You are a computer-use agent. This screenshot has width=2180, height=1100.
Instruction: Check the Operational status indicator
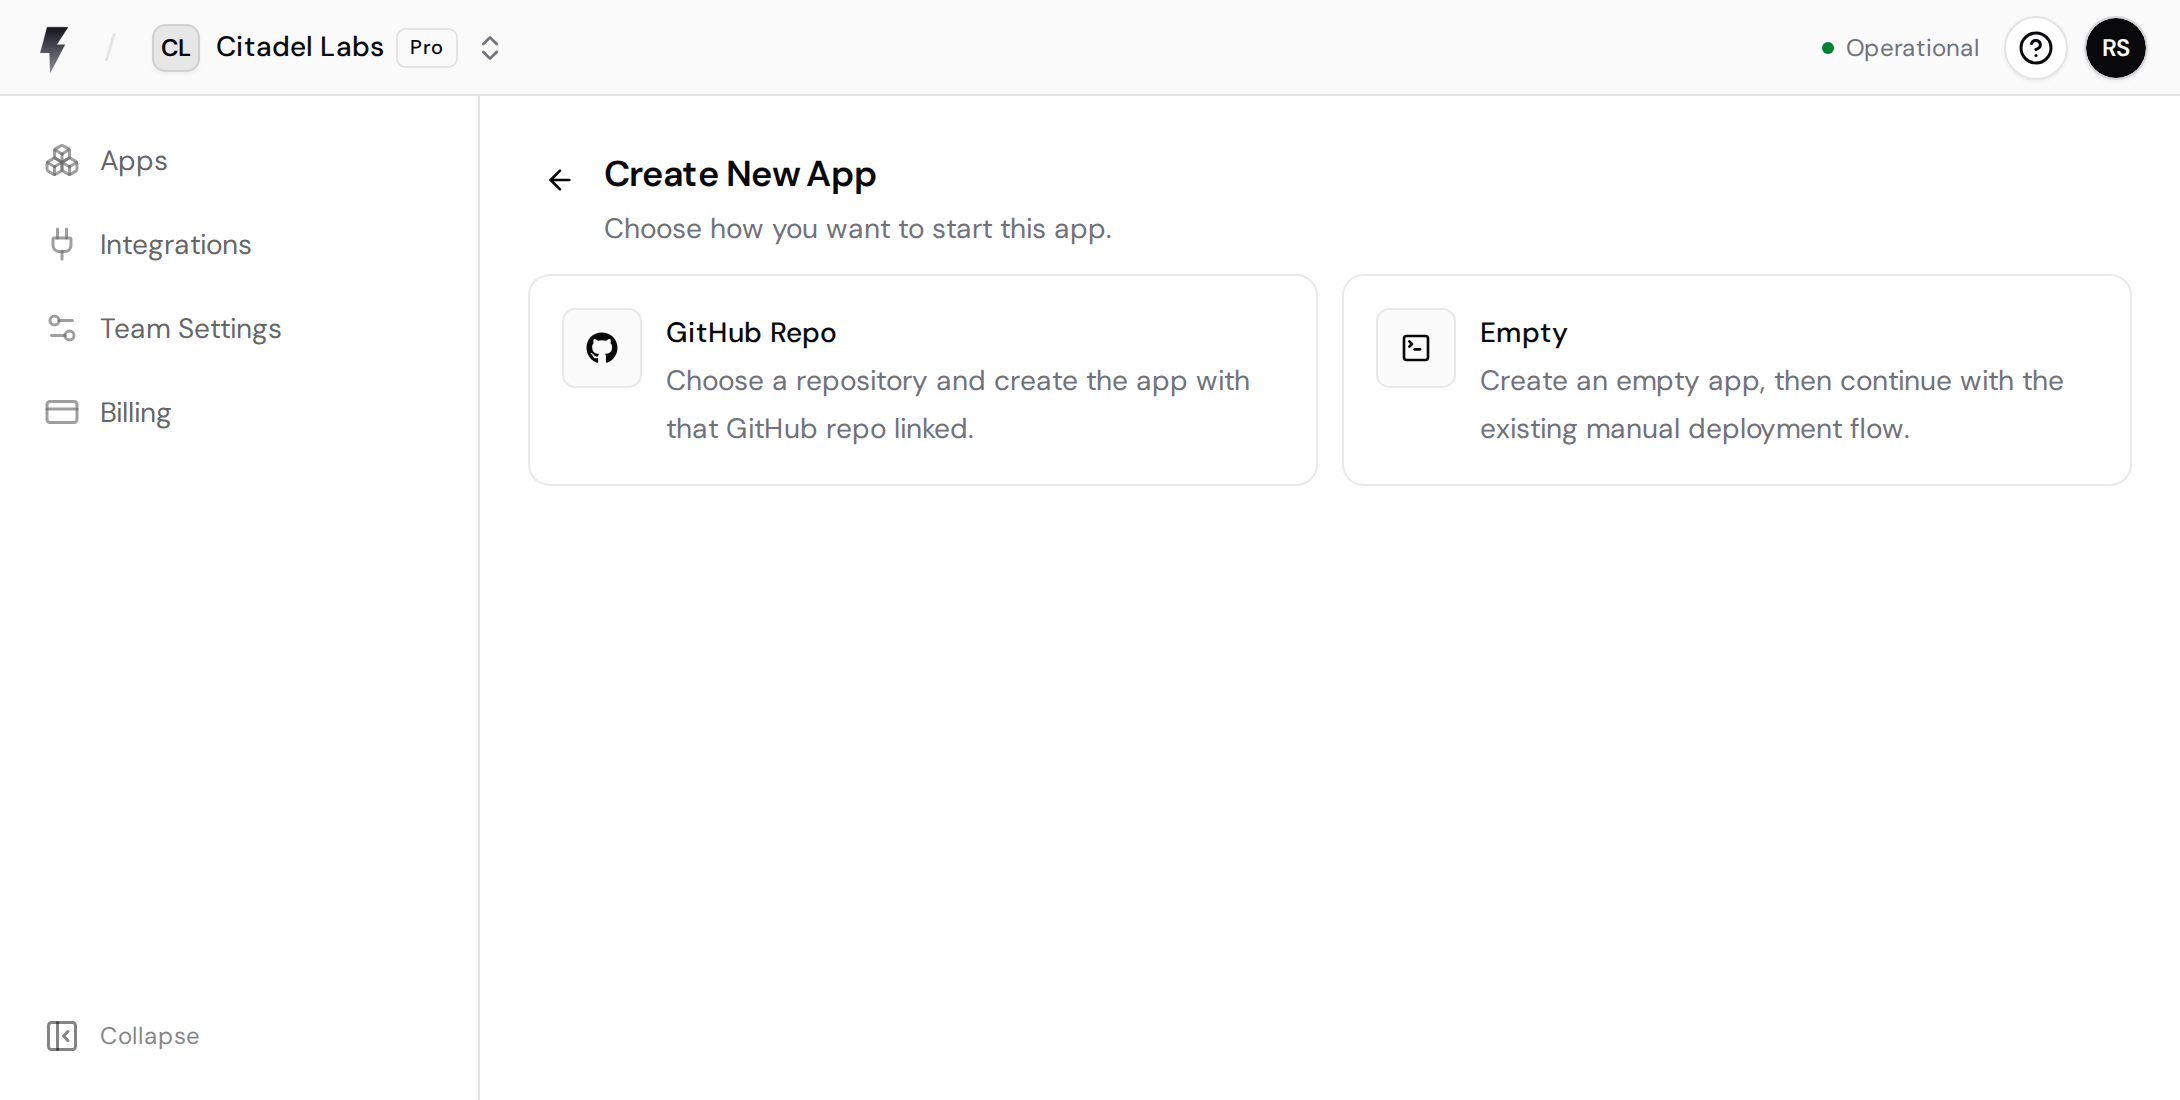(1900, 48)
